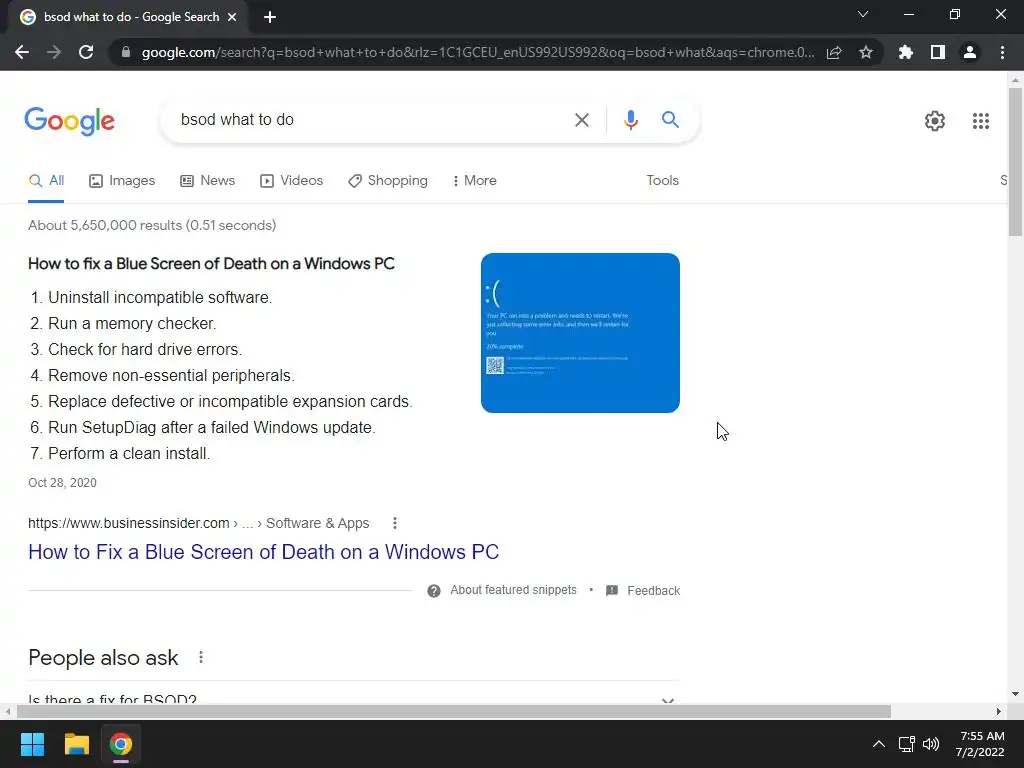Submit search with the magnifier icon
The image size is (1024, 768).
tap(670, 120)
